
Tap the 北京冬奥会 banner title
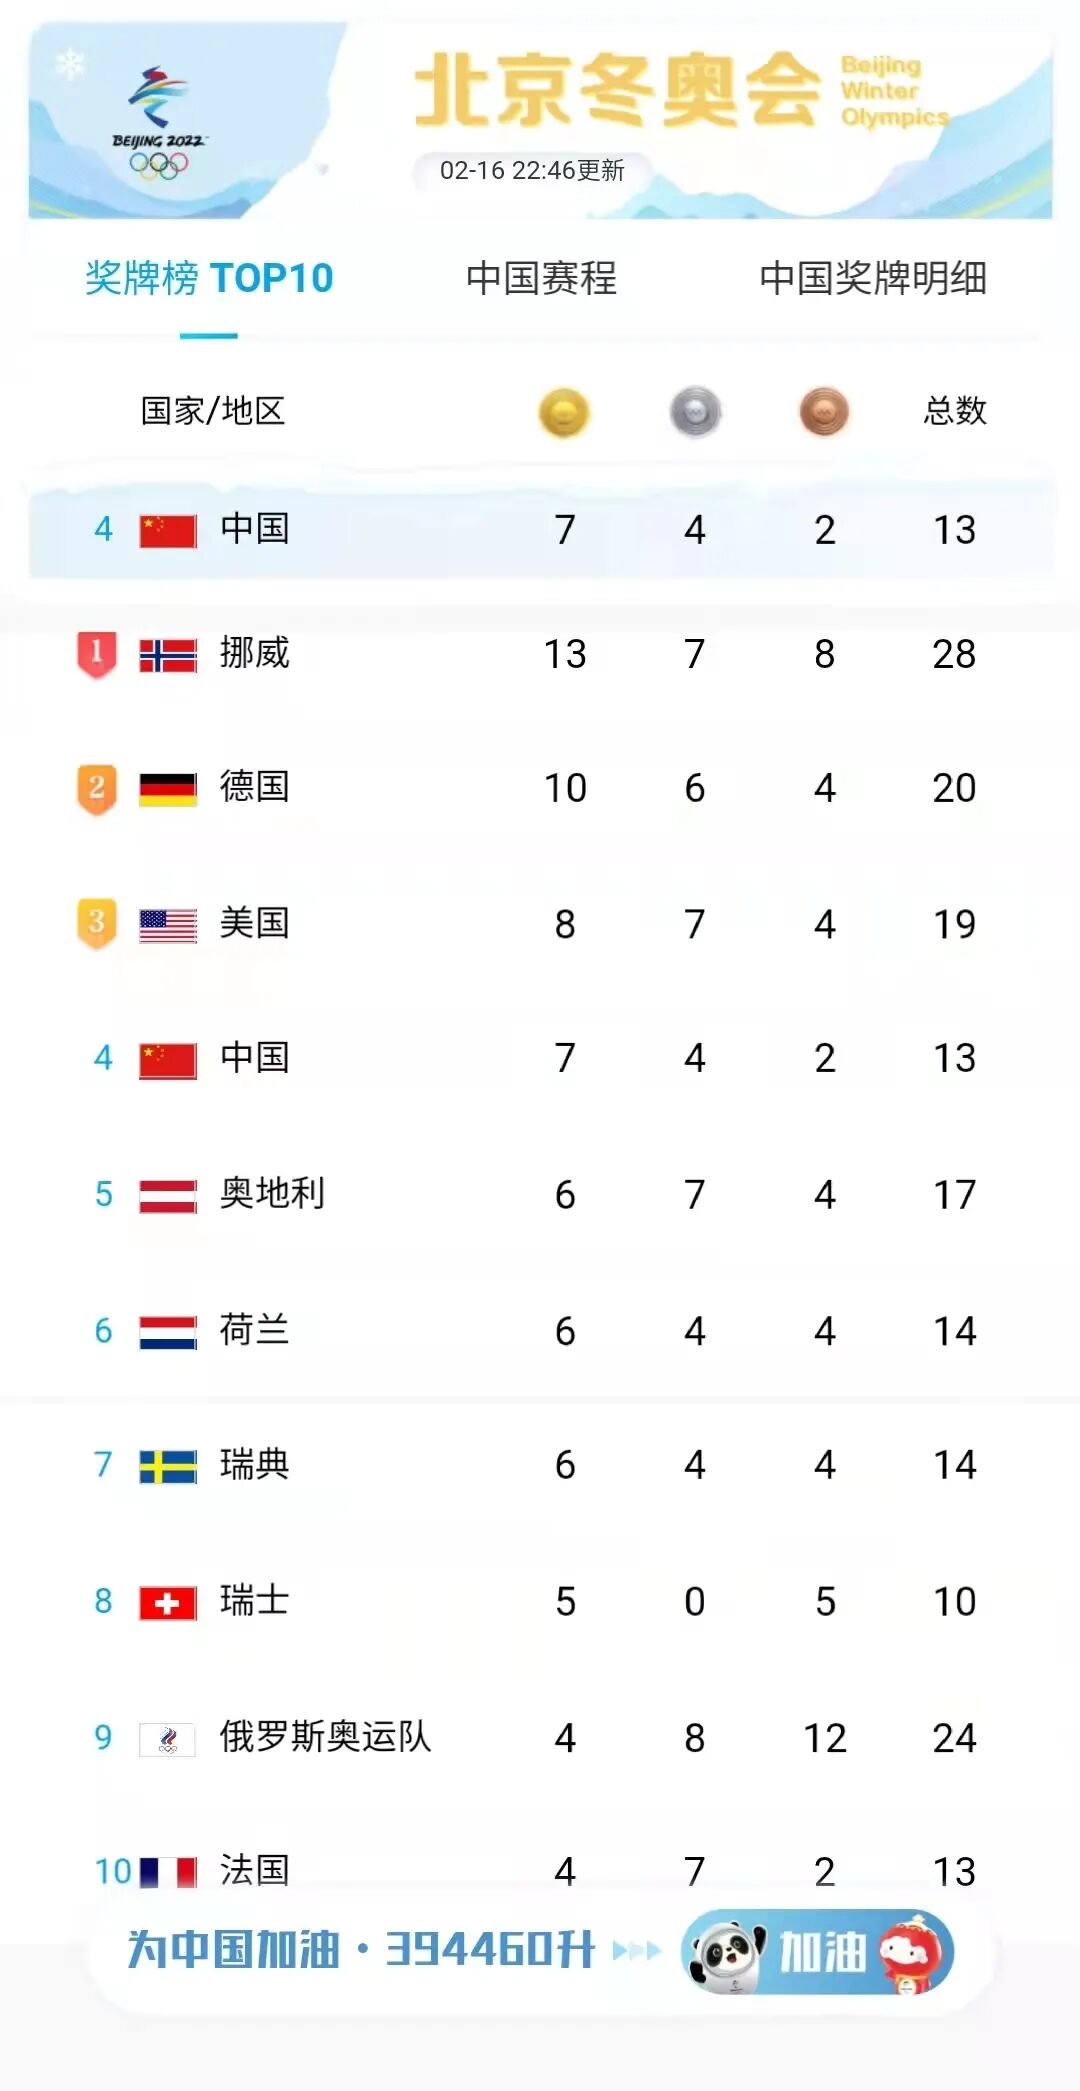point(618,91)
